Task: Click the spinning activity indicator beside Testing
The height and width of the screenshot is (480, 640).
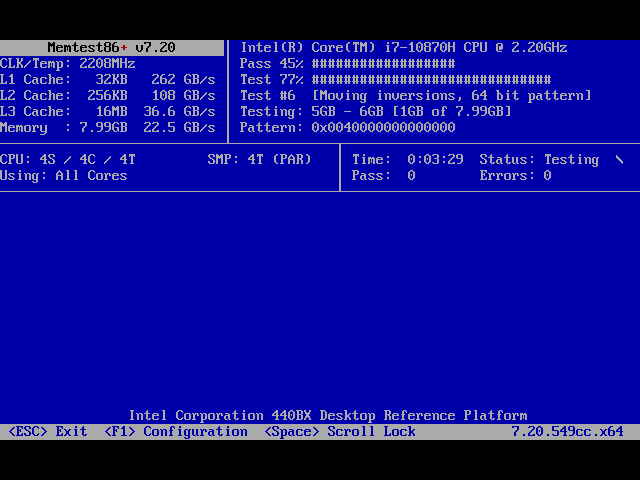Action: click(619, 160)
